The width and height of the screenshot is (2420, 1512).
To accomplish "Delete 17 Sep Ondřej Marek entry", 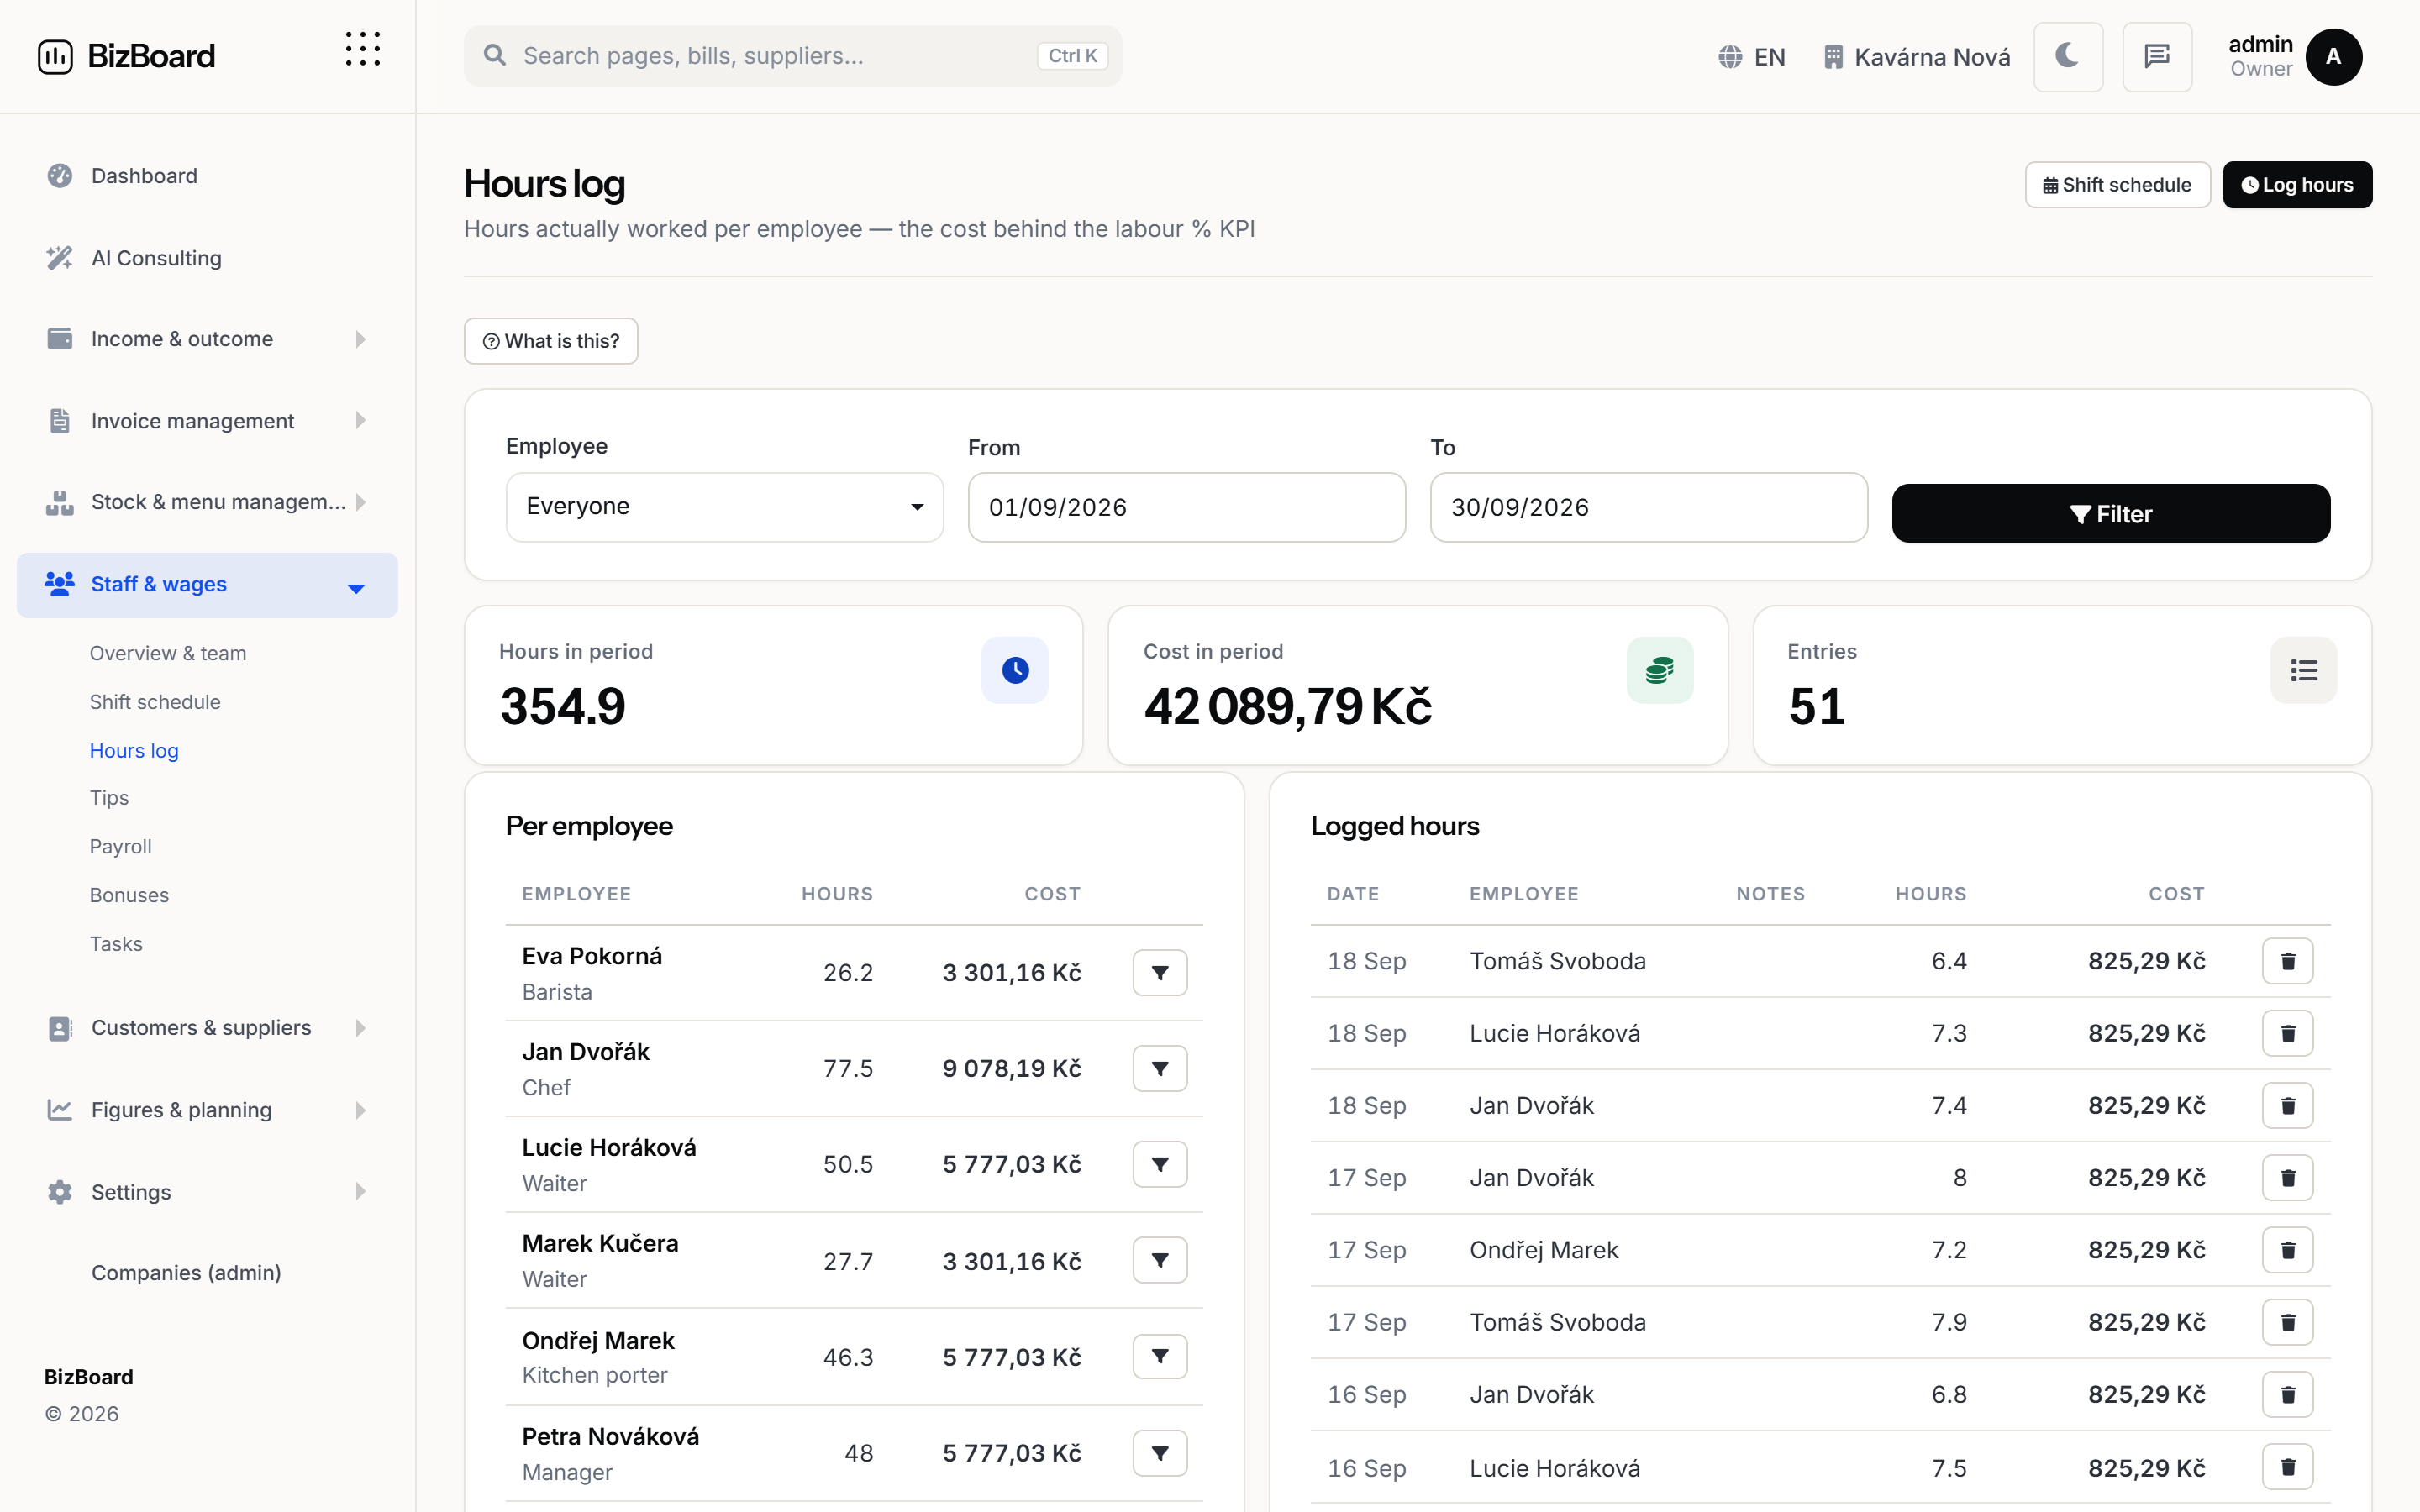I will [x=2288, y=1250].
